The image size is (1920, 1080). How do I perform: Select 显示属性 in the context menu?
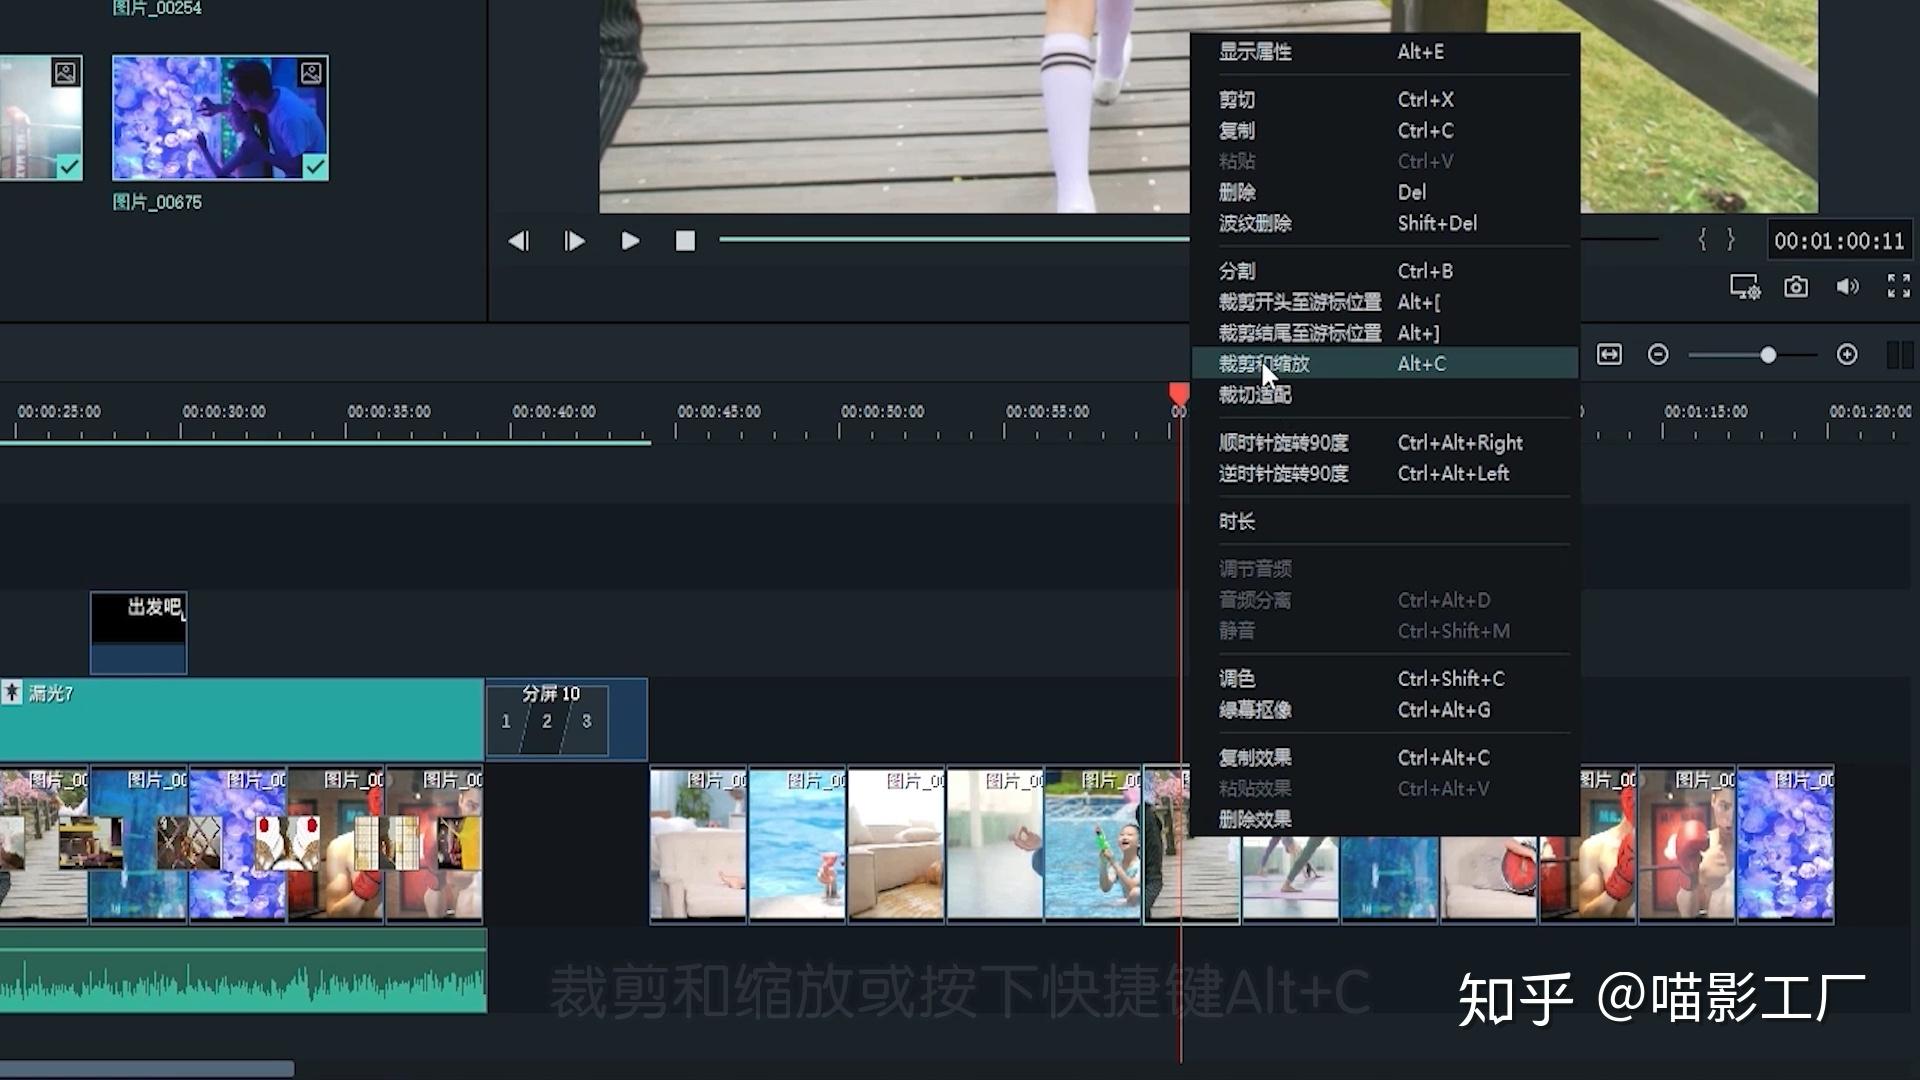pyautogui.click(x=1384, y=52)
